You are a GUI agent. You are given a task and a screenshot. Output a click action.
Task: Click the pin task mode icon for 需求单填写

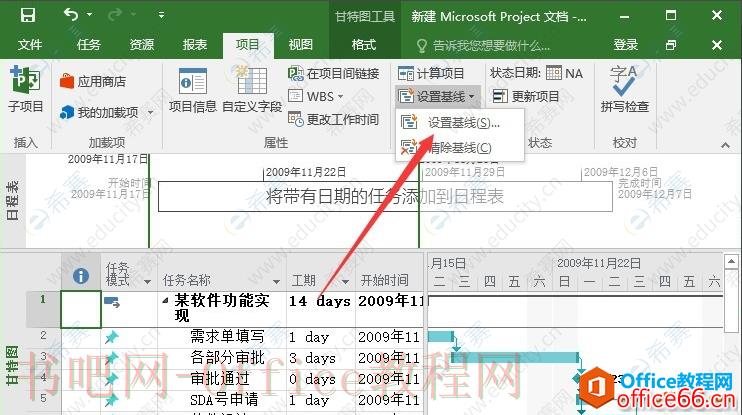(x=112, y=337)
